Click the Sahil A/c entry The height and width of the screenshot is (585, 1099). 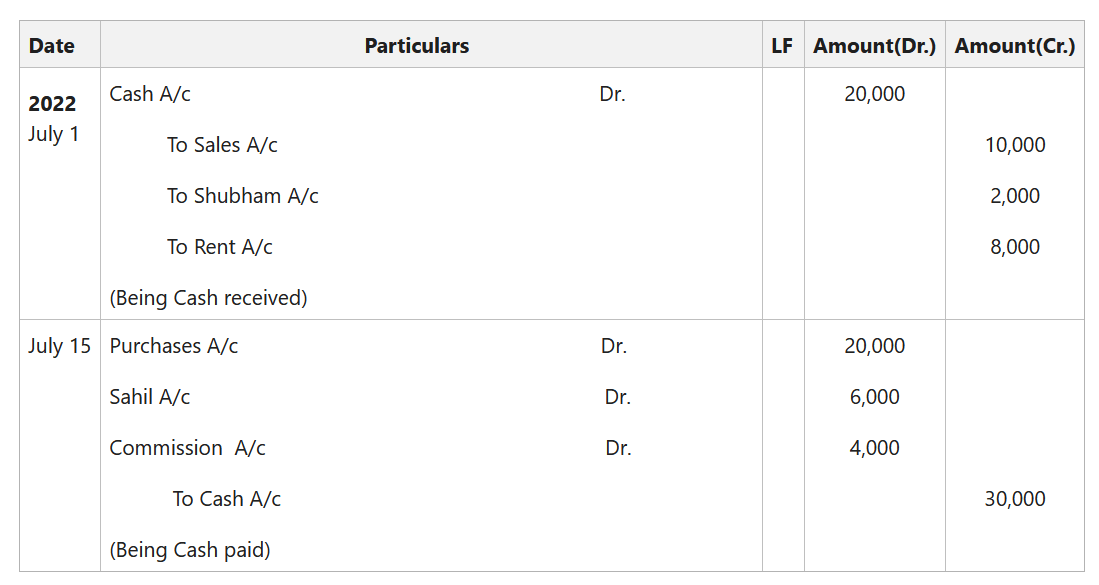149,397
